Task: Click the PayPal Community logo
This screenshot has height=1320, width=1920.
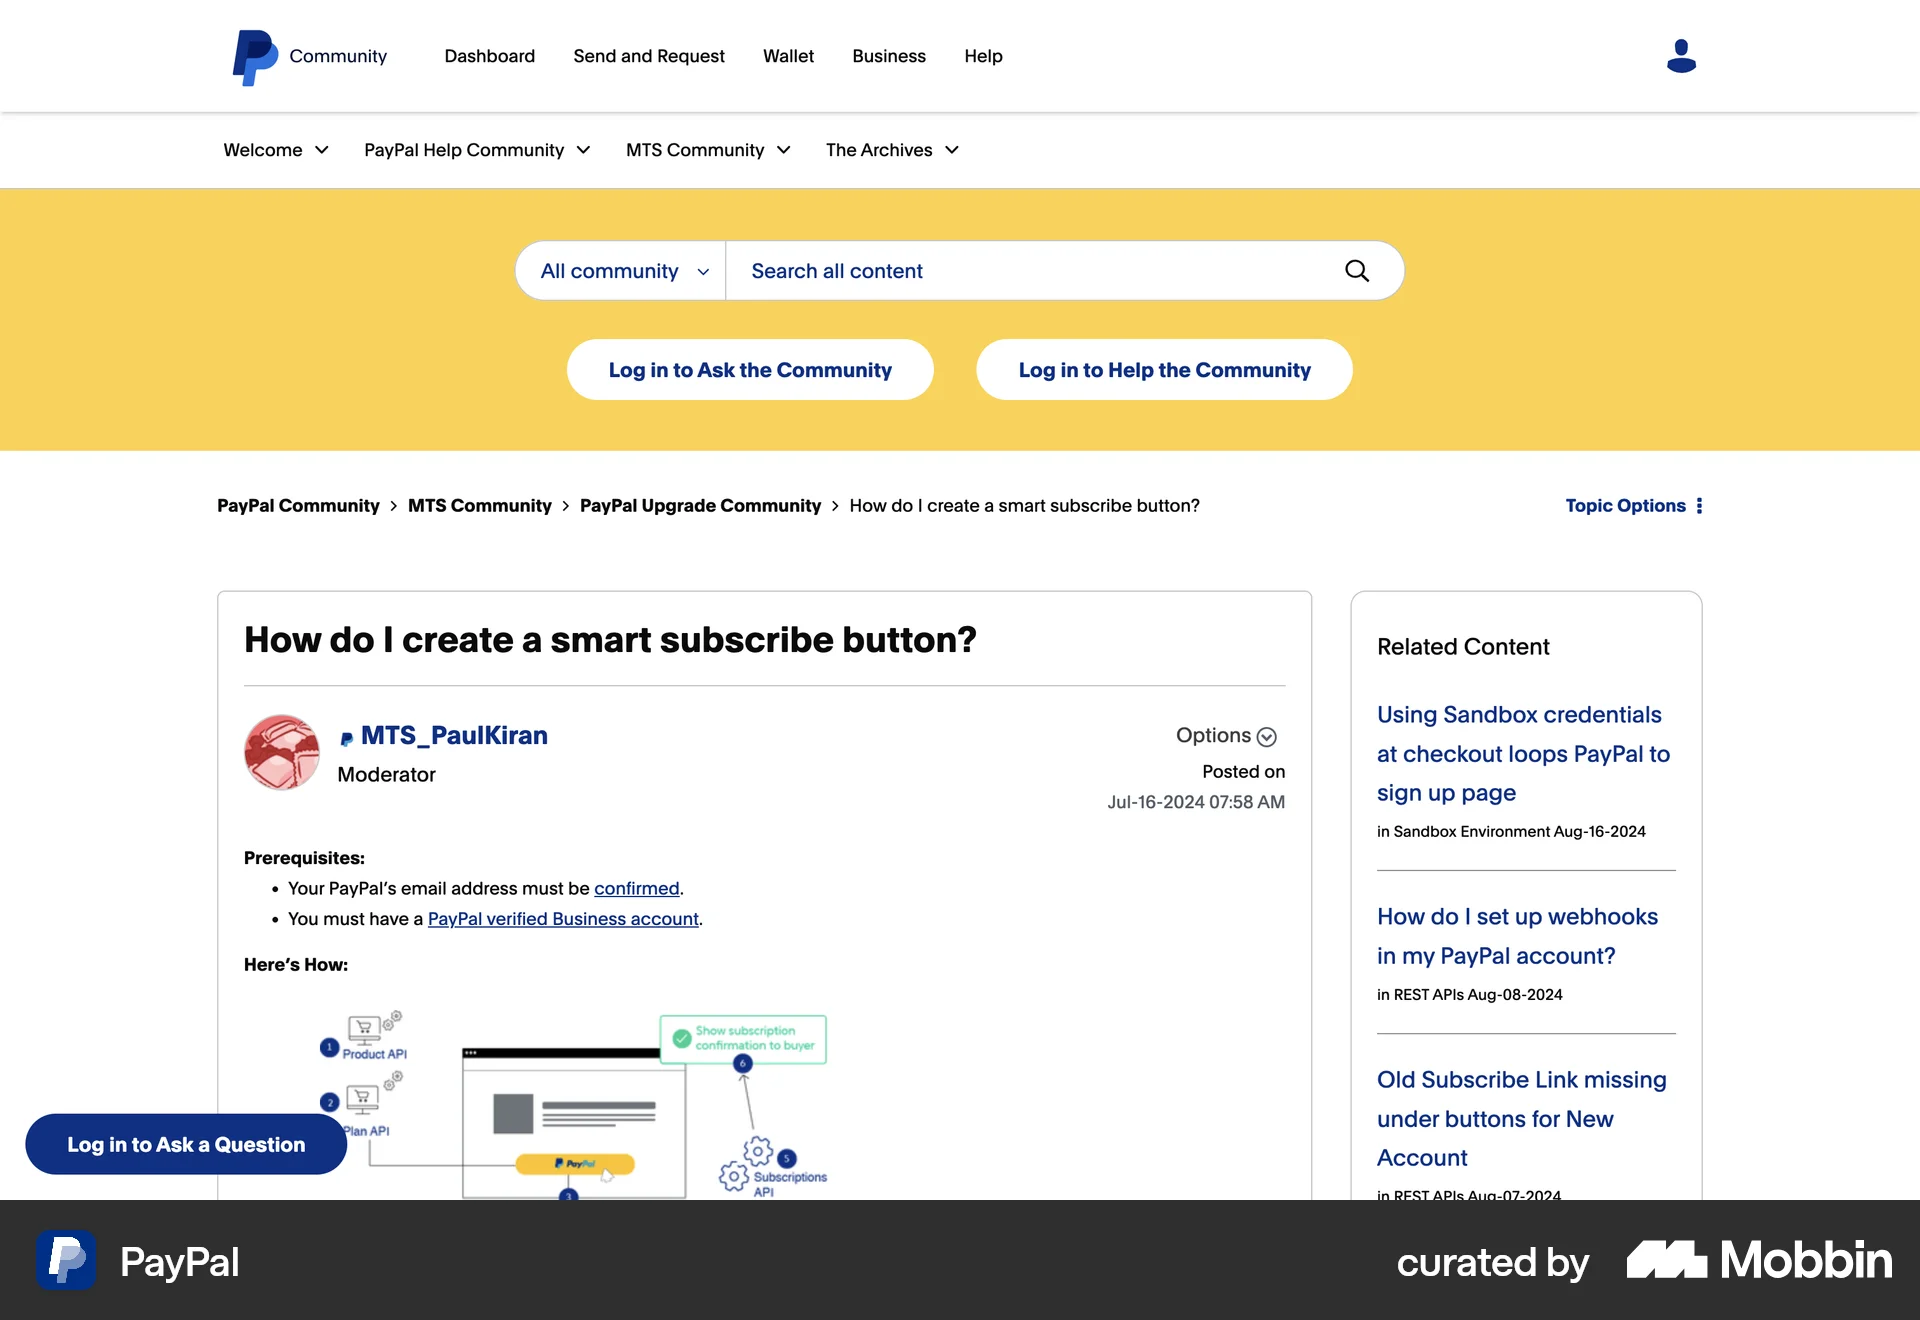Action: (x=256, y=57)
